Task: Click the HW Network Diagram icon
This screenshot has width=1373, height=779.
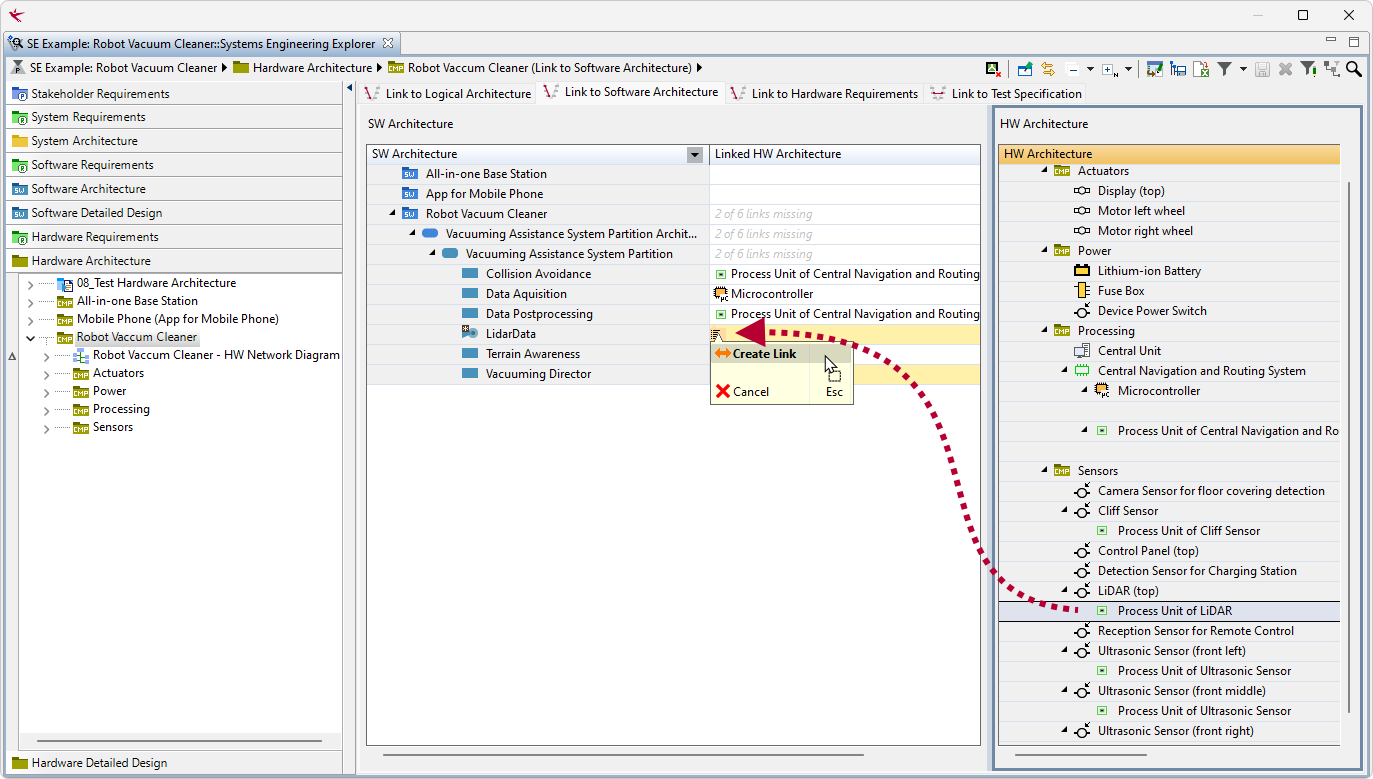Action: tap(81, 355)
